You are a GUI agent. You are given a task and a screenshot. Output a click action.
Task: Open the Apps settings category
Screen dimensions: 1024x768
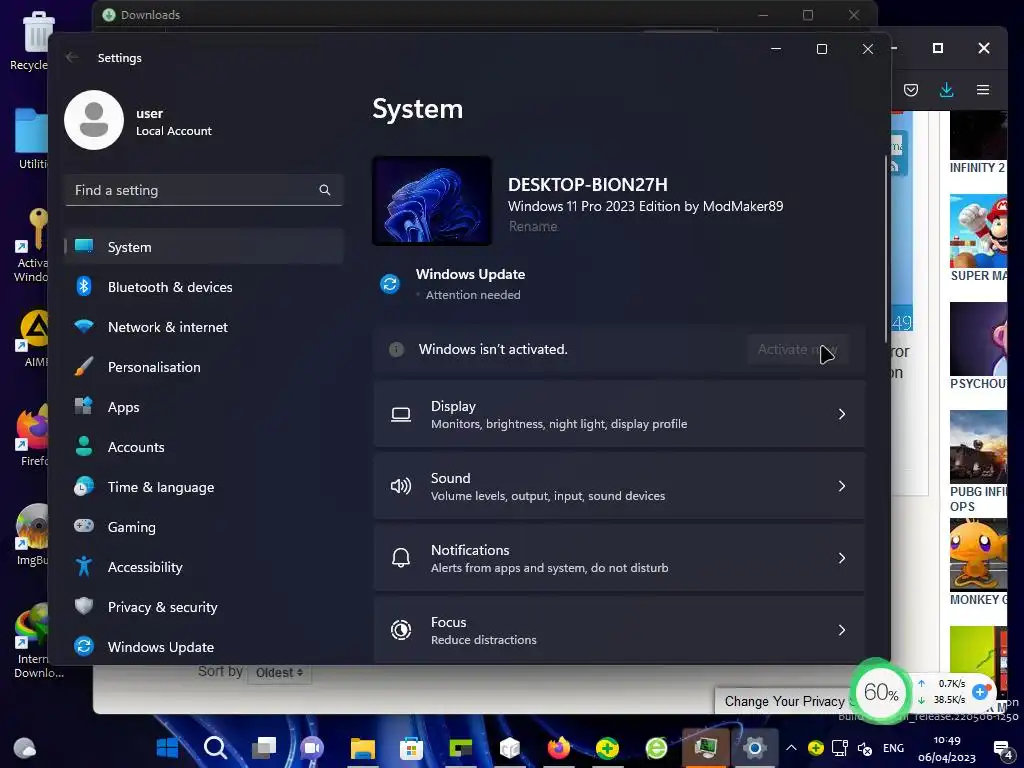204,407
